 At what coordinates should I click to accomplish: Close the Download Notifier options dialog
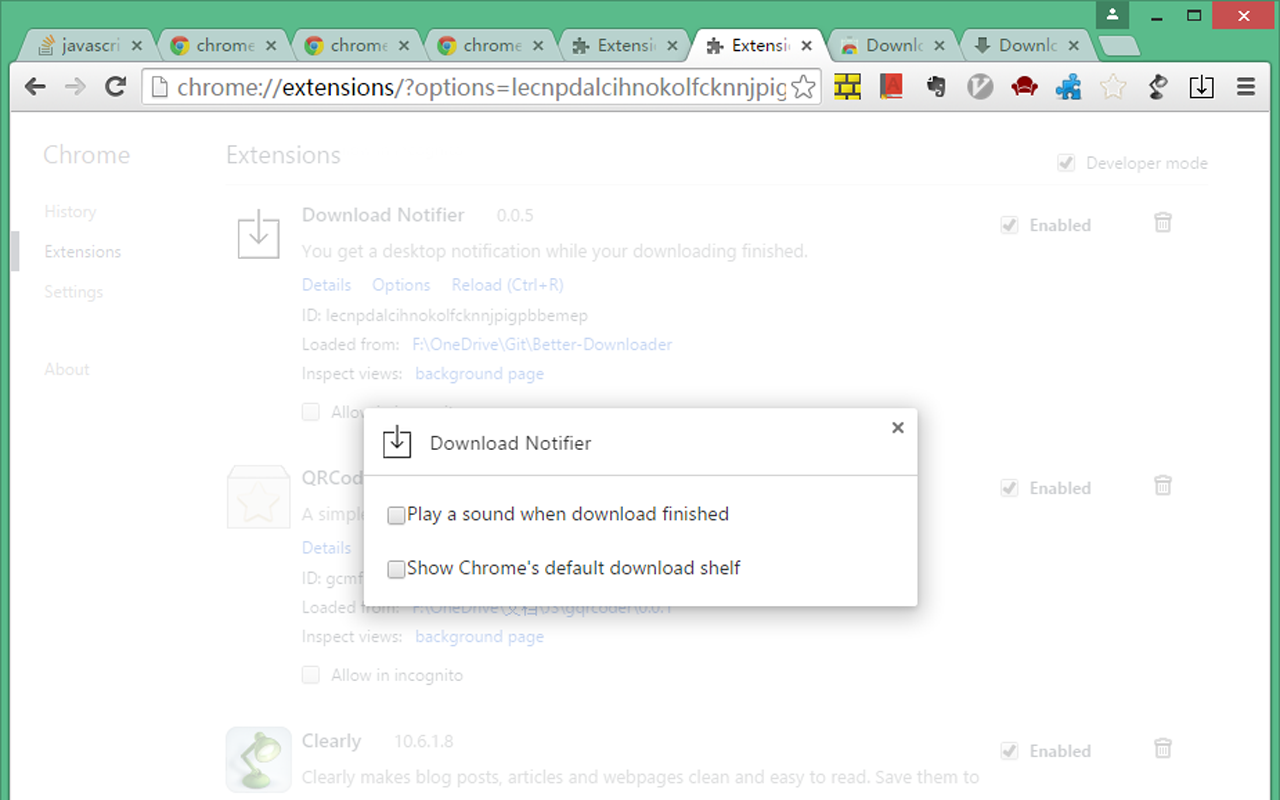(x=897, y=428)
